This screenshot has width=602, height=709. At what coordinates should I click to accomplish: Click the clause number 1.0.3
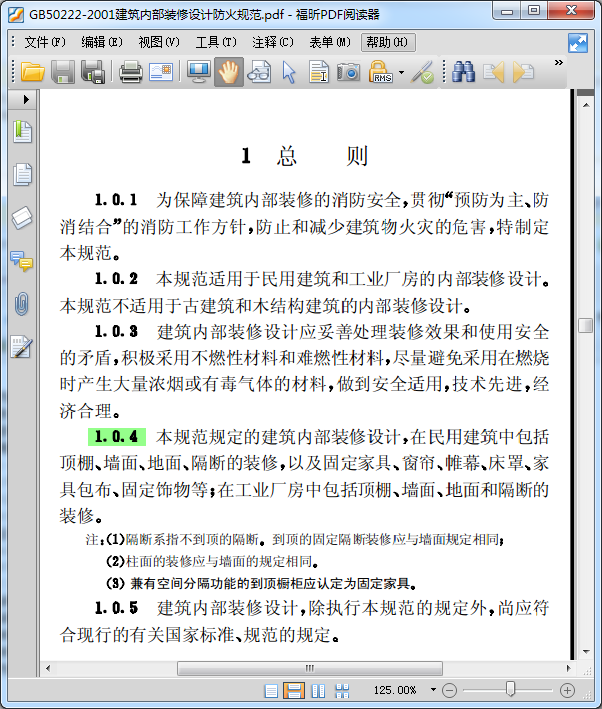click(x=116, y=331)
